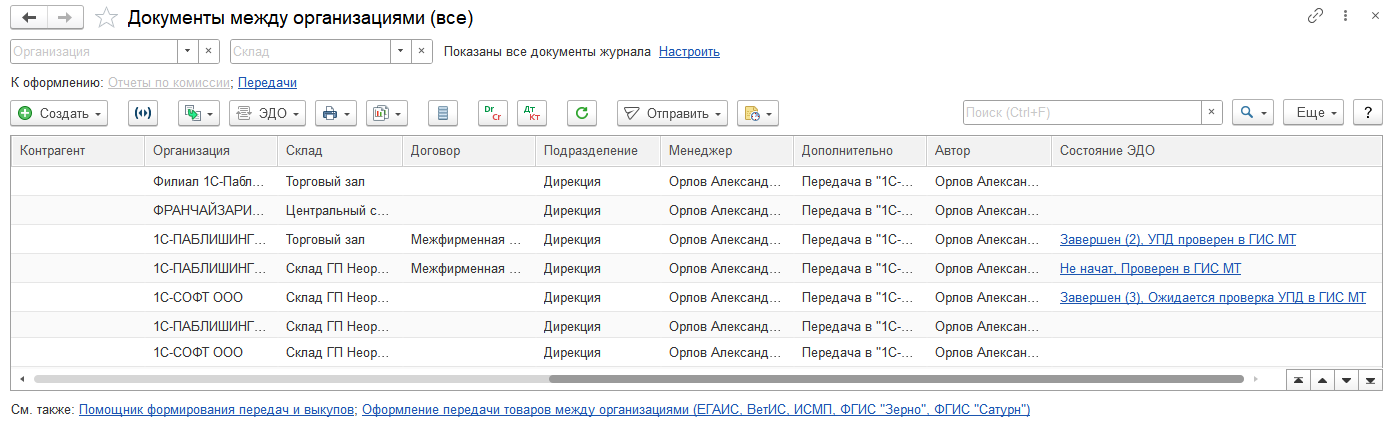This screenshot has height=426, width=1390.
Task: Open the ЭДО menu
Action: 266,114
